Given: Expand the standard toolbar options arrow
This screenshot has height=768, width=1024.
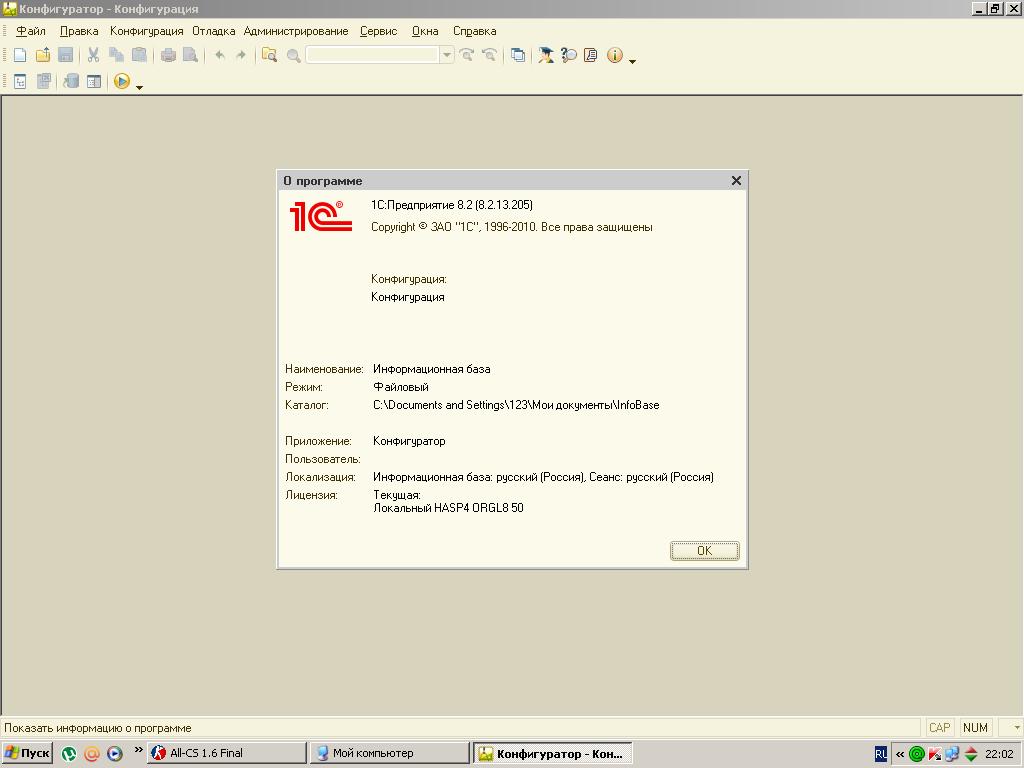Looking at the screenshot, I should (632, 61).
